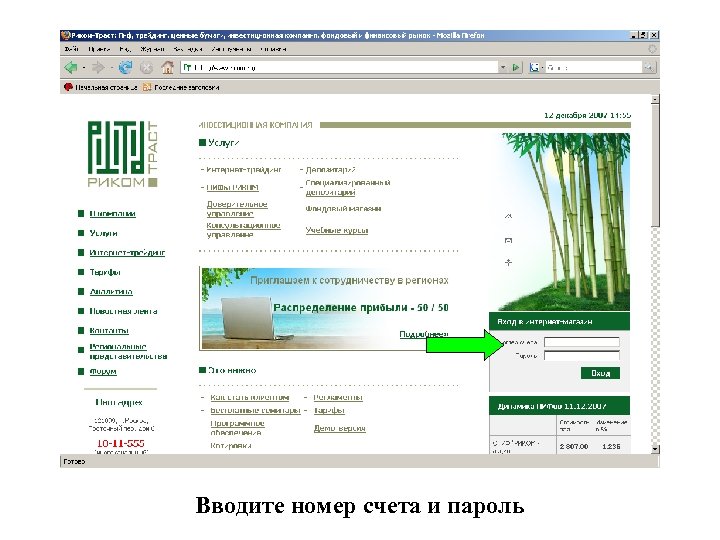720x540 pixels.
Task: Open the Журнал menu
Action: coord(152,49)
